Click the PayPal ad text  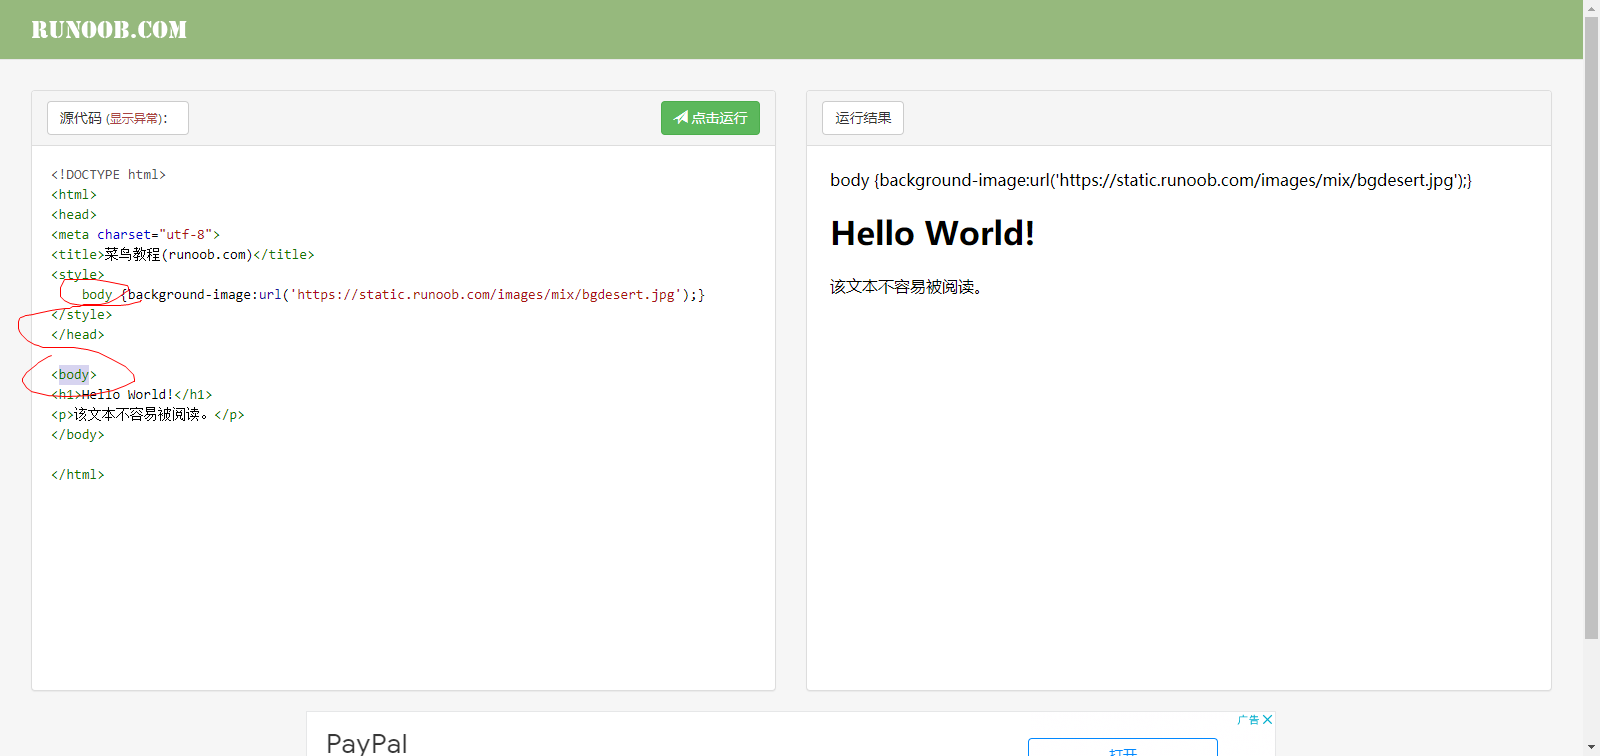pyautogui.click(x=366, y=743)
